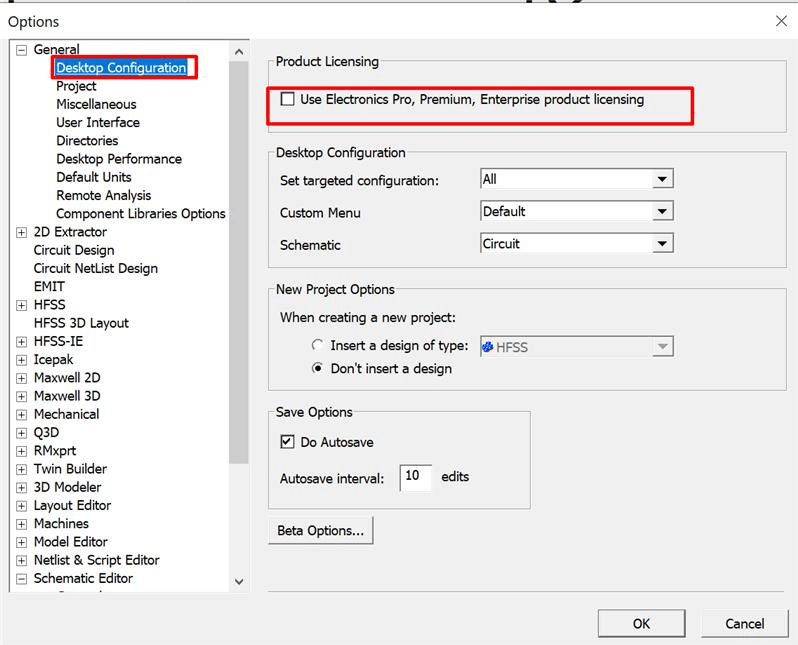
Task: Open the Custom Menu dropdown
Action: (661, 212)
